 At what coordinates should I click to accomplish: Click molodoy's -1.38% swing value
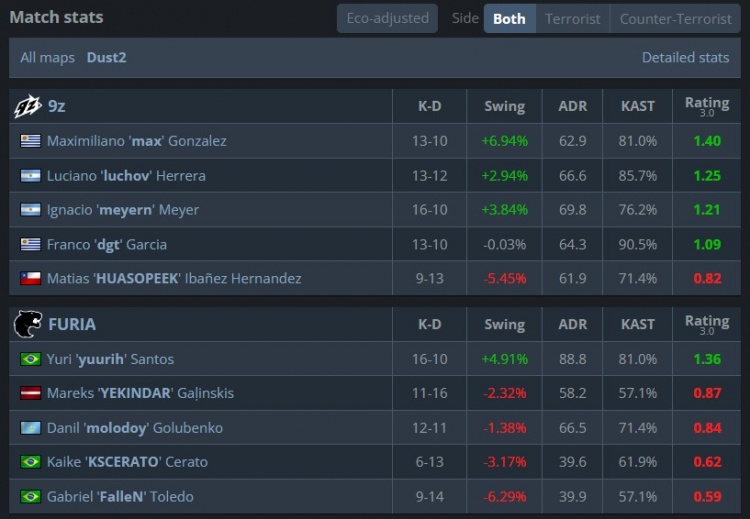[x=505, y=428]
